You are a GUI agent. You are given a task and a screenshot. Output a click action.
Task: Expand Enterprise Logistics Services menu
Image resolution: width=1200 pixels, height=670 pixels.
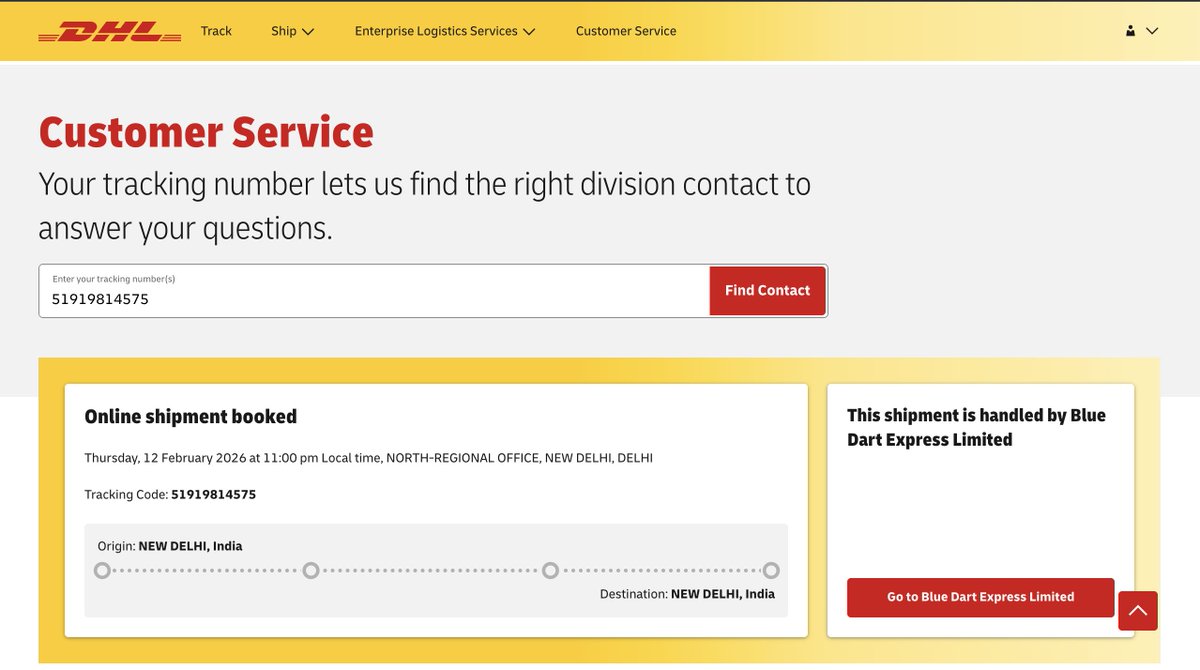(445, 31)
